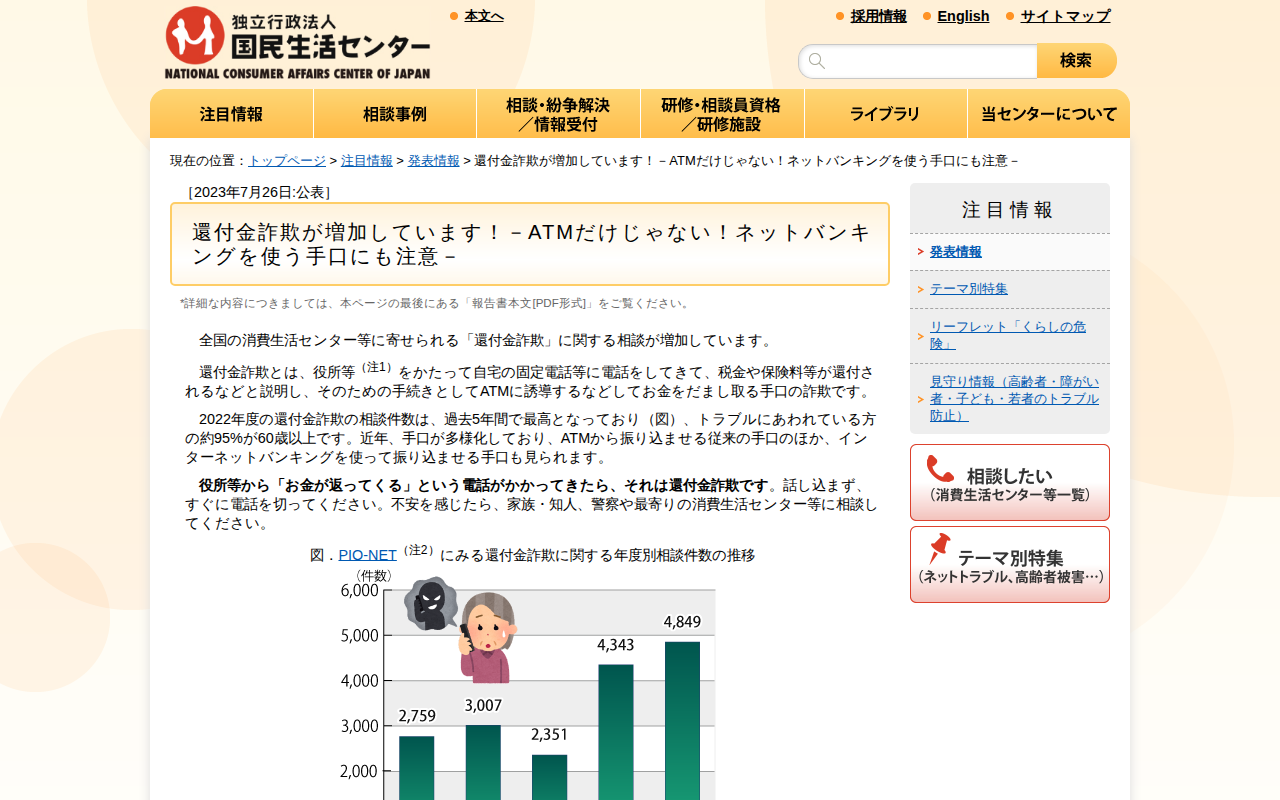The width and height of the screenshot is (1280, 800).
Task: Click the 3,007 bar value label
Action: pos(483,706)
